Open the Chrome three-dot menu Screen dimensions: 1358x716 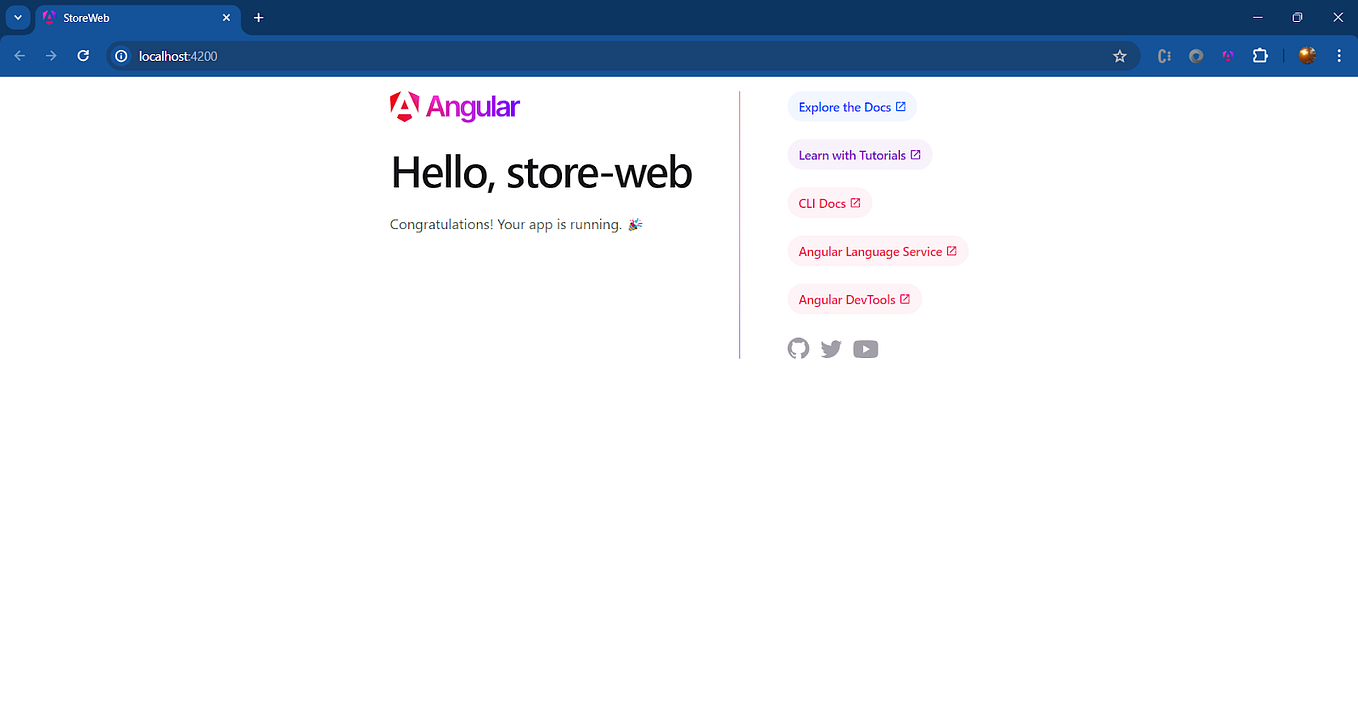[x=1339, y=56]
